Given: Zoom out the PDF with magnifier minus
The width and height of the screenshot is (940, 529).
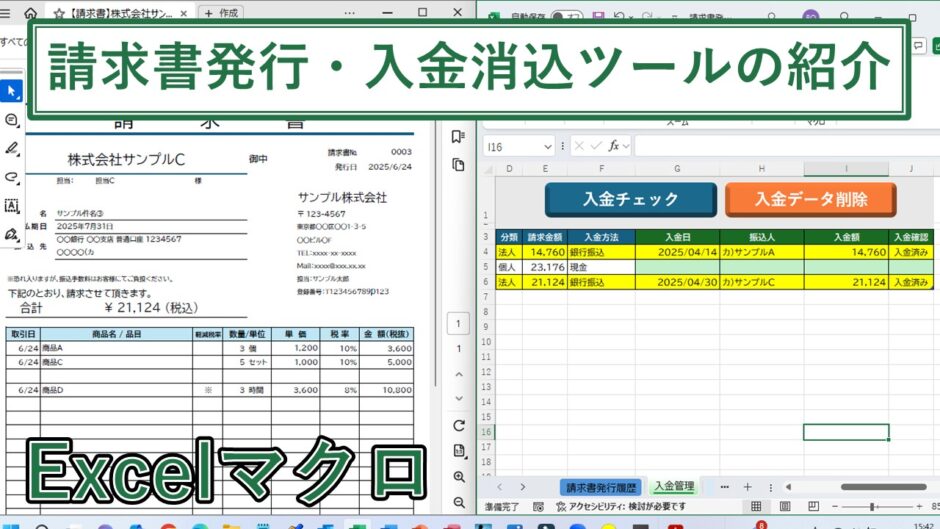Looking at the screenshot, I should [459, 503].
